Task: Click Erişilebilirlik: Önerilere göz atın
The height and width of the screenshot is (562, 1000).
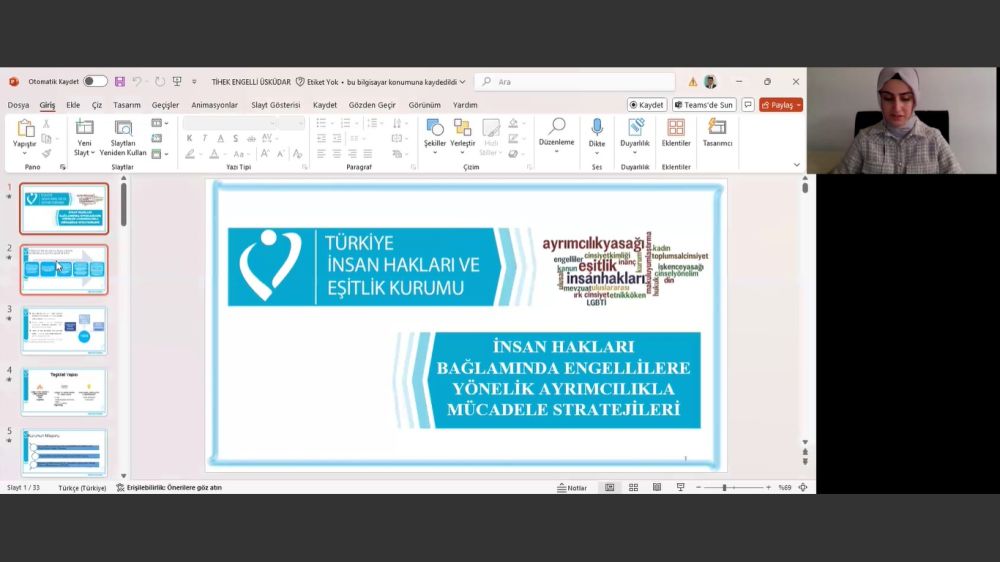Action: point(169,487)
